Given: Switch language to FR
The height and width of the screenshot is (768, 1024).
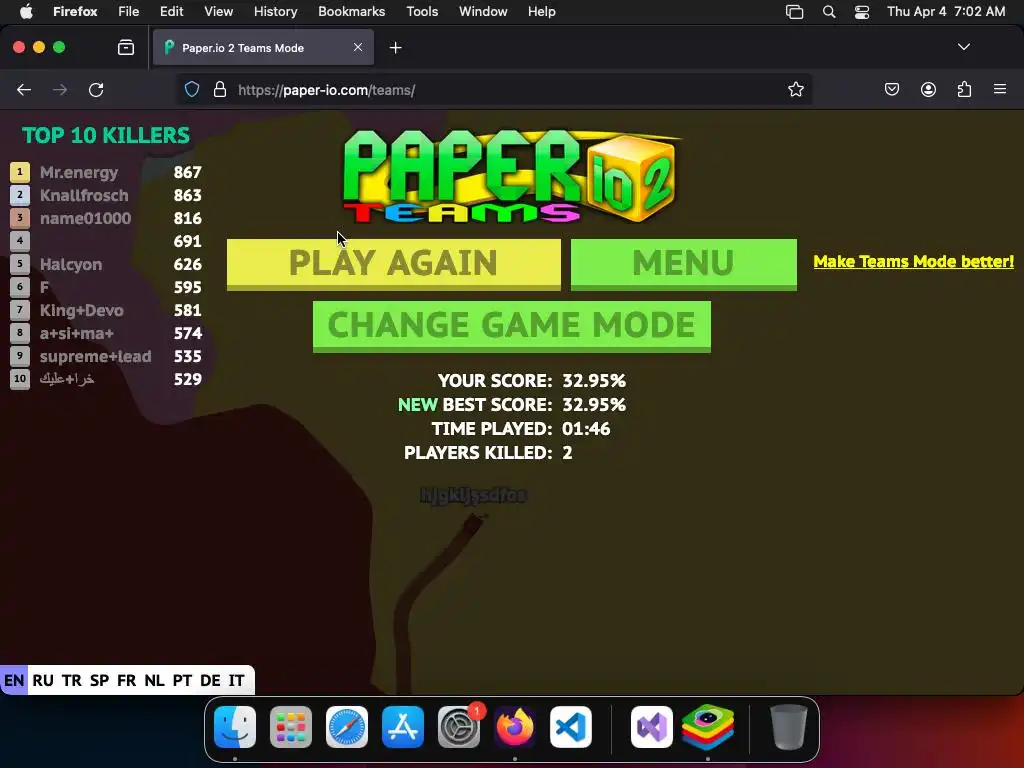Looking at the screenshot, I should 127,680.
